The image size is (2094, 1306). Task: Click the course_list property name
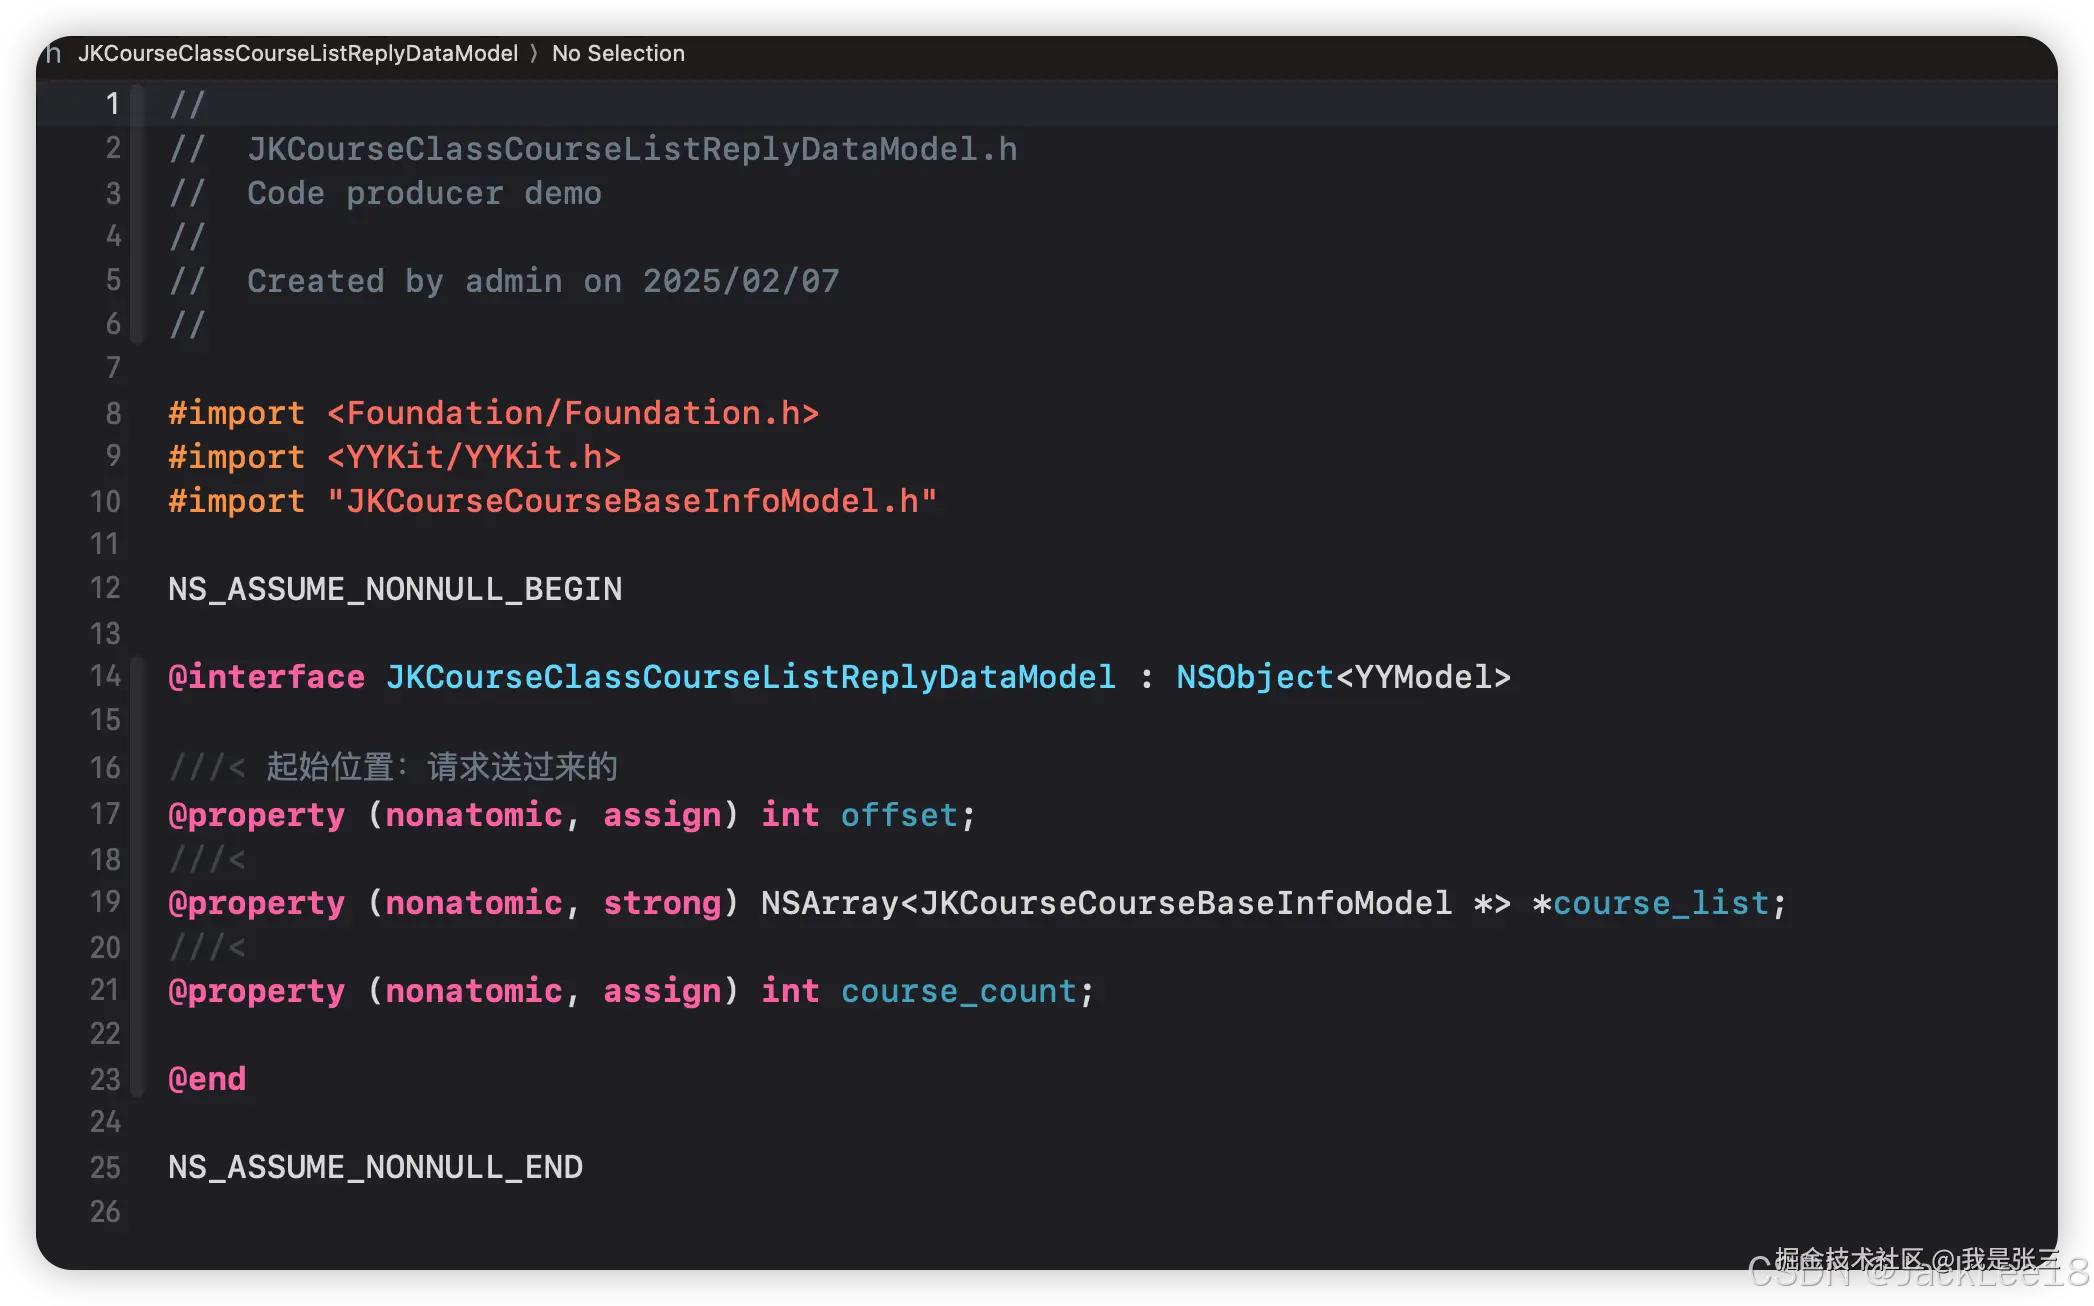click(1660, 903)
